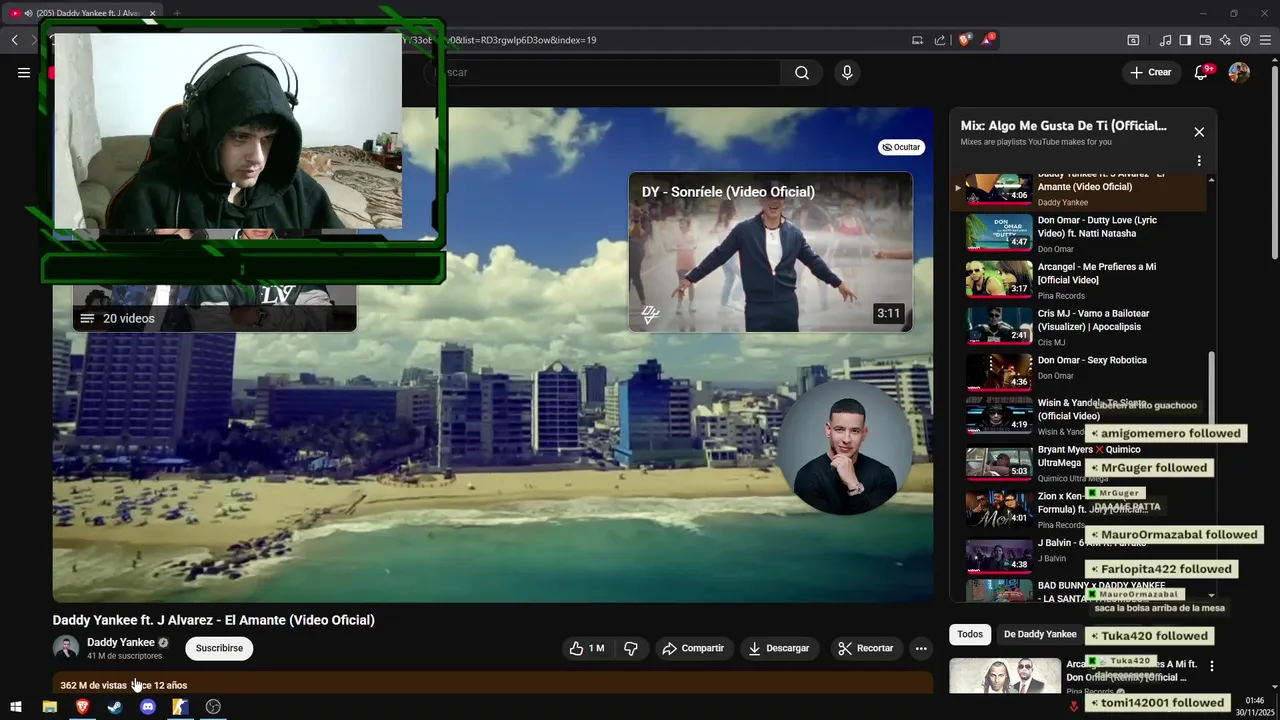Screen dimensions: 1280x720
Task: Open the Arcangel recommended video thumbnail
Action: 1005,676
